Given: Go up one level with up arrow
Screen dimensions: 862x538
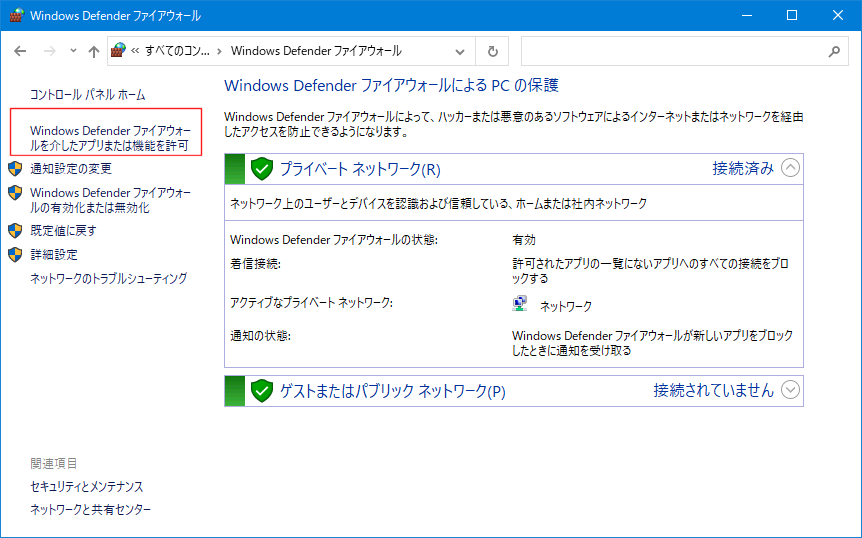Looking at the screenshot, I should [x=94, y=52].
